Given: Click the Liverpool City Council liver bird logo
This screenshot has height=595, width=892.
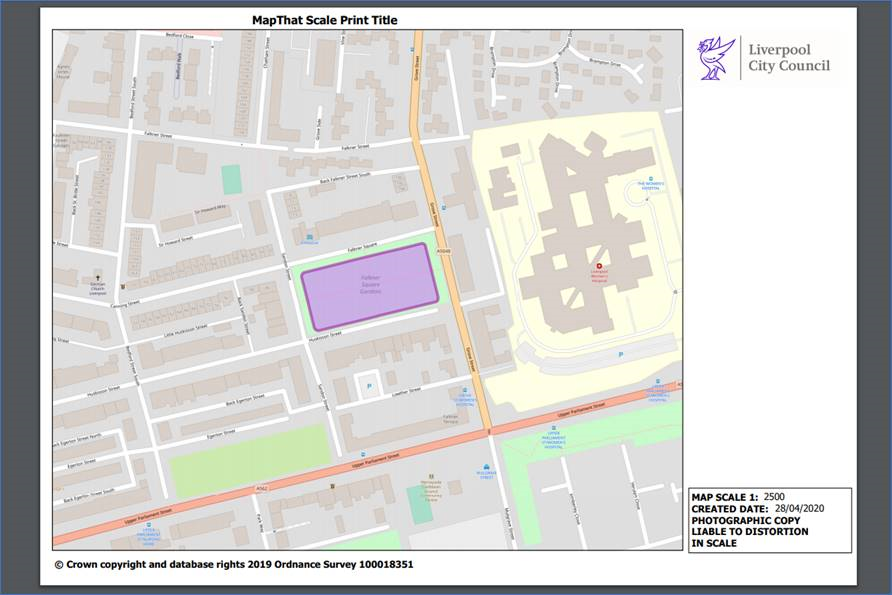Looking at the screenshot, I should (x=716, y=58).
